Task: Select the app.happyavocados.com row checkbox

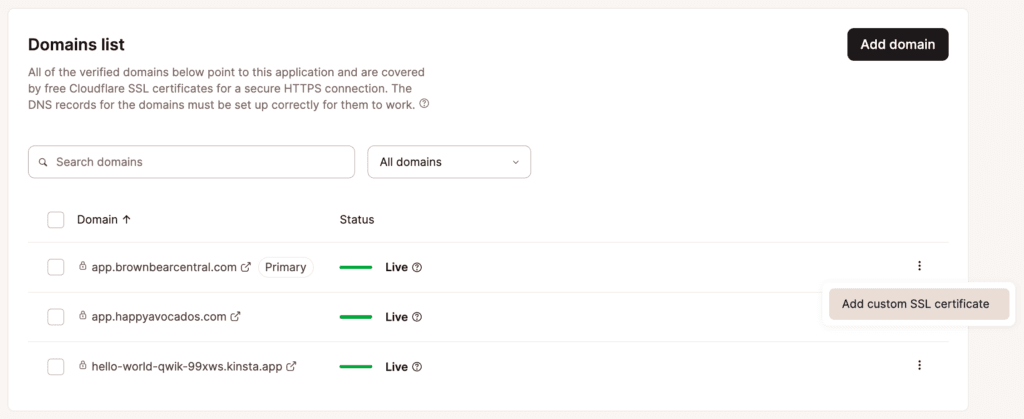Action: pyautogui.click(x=56, y=317)
